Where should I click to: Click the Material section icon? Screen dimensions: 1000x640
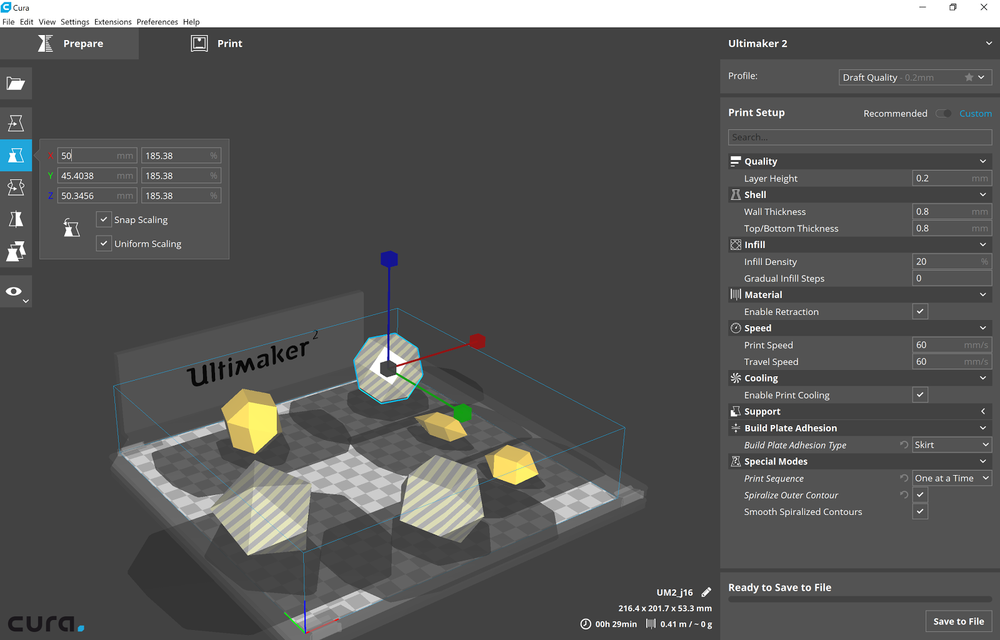[735, 295]
